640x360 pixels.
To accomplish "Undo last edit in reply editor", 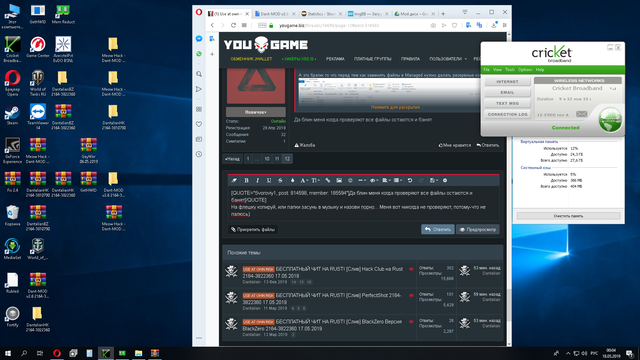I will pos(410,180).
